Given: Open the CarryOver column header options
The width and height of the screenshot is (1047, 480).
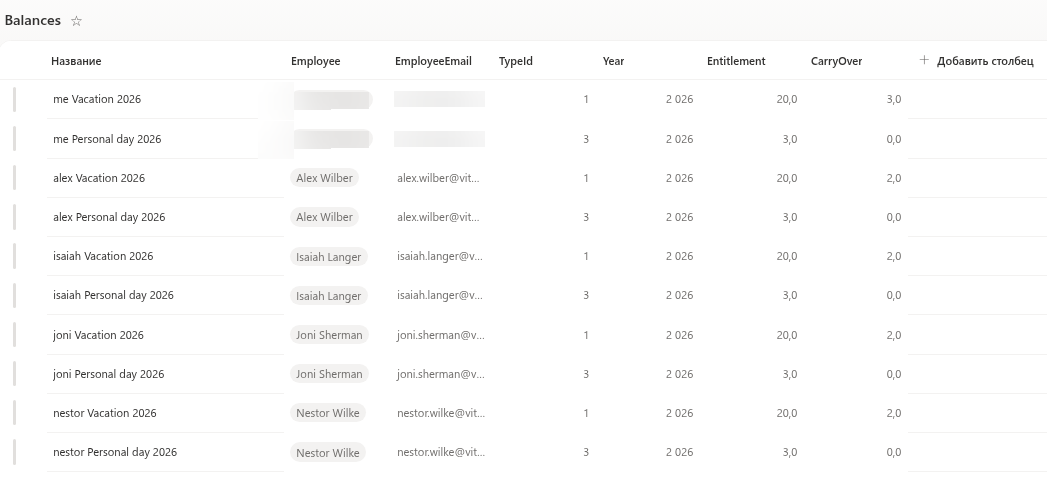Looking at the screenshot, I should (836, 61).
